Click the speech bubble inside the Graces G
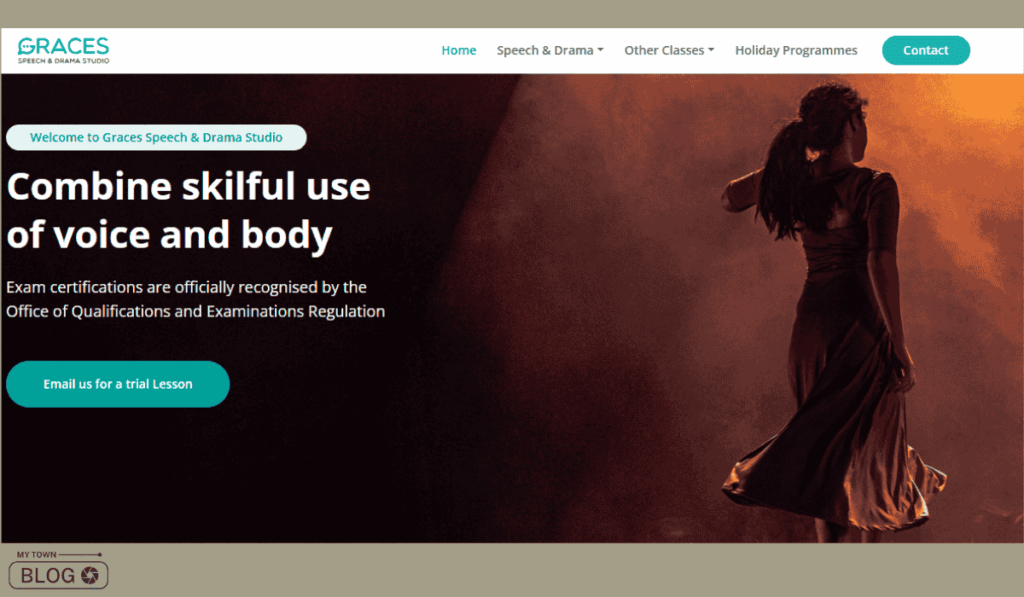The width and height of the screenshot is (1024, 597). point(25,47)
